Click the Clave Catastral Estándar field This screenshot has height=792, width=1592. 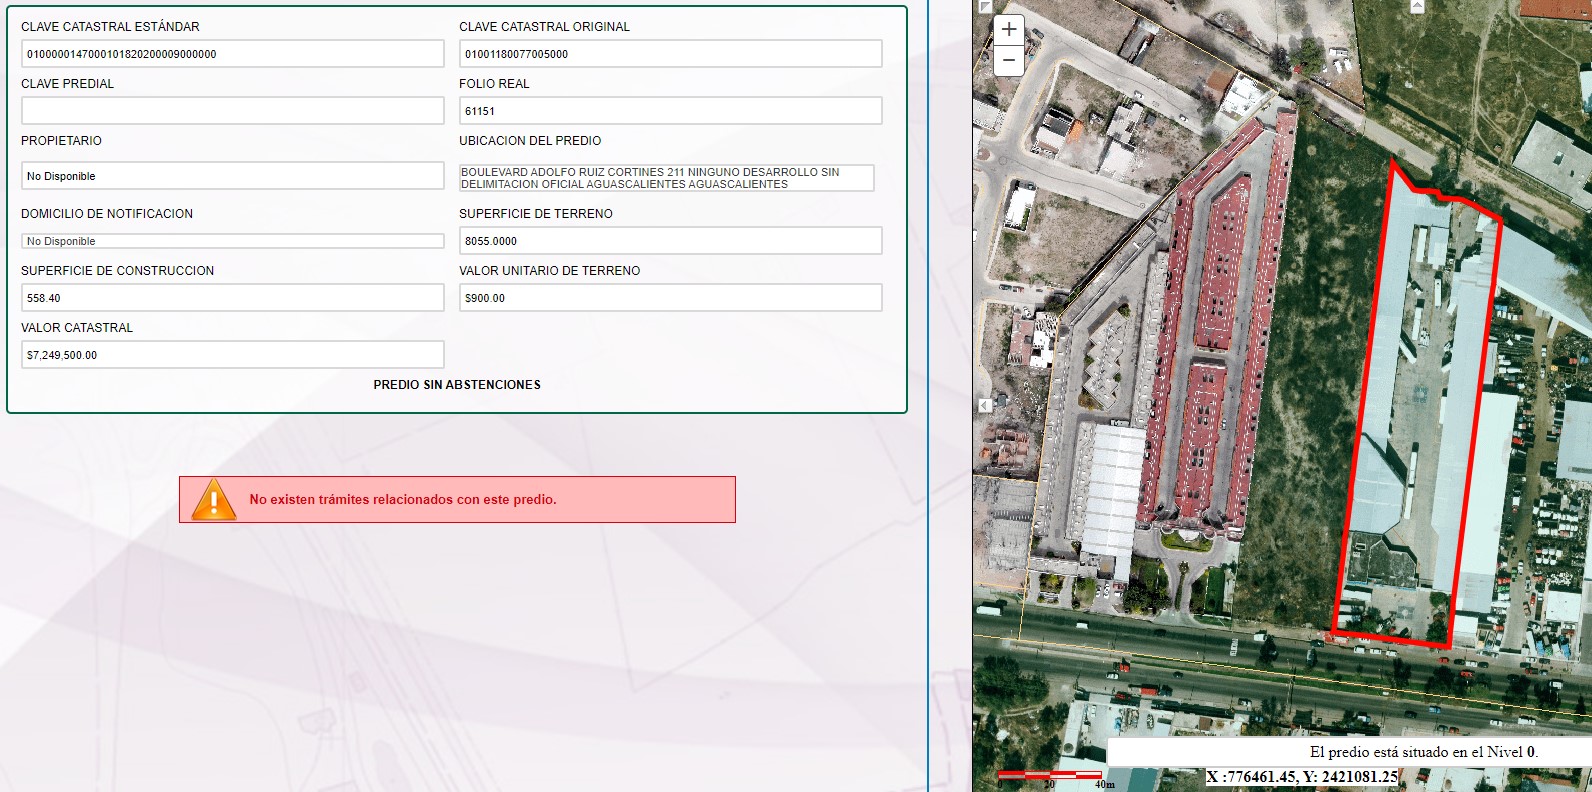click(232, 54)
